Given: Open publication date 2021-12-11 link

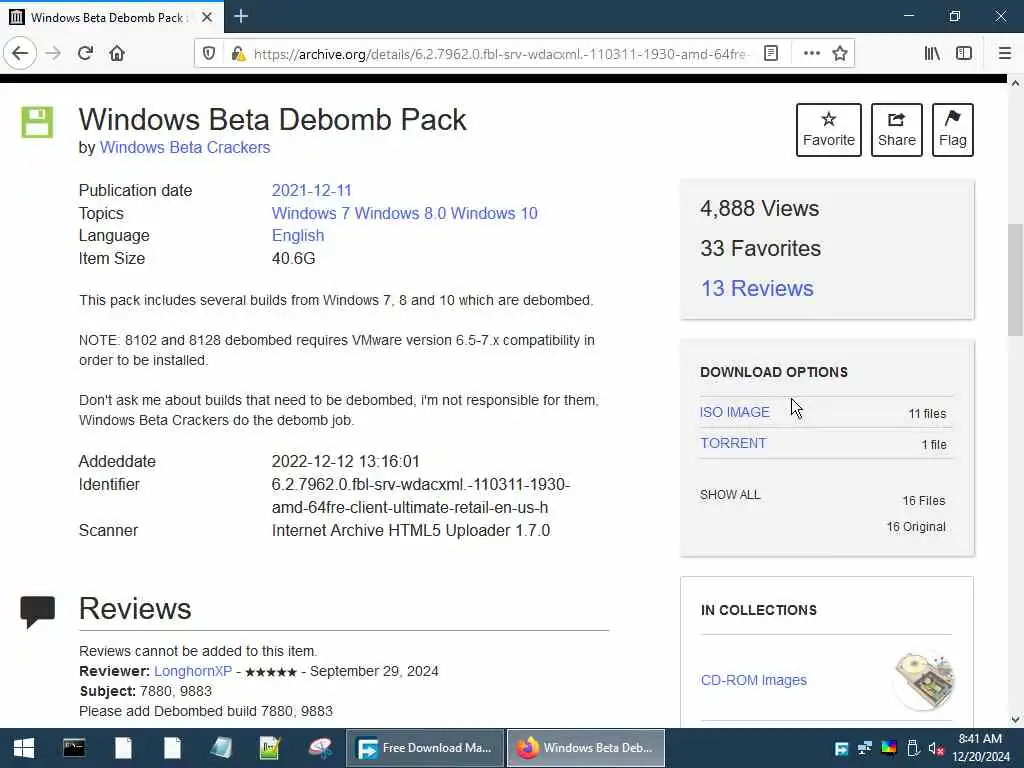Looking at the screenshot, I should point(312,191).
